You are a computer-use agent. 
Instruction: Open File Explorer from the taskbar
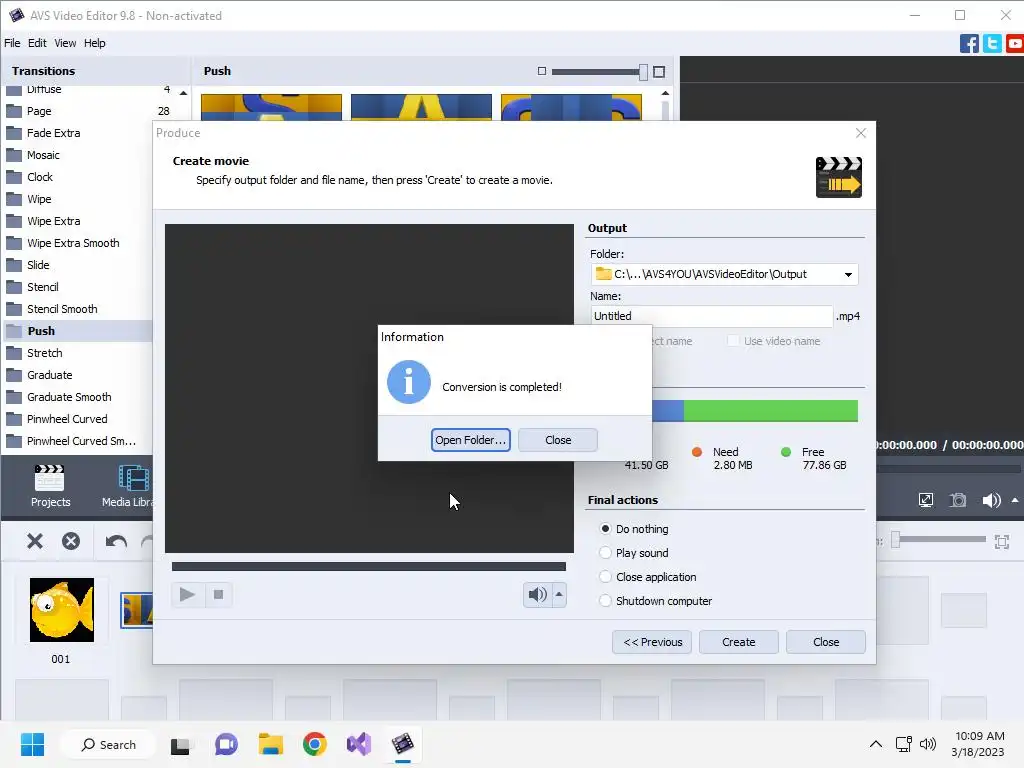click(270, 744)
